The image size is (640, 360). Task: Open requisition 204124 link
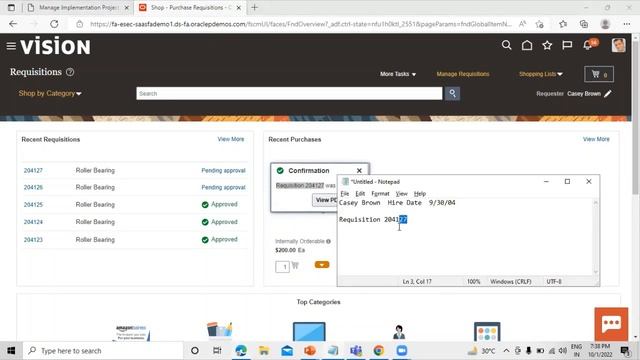click(33, 222)
